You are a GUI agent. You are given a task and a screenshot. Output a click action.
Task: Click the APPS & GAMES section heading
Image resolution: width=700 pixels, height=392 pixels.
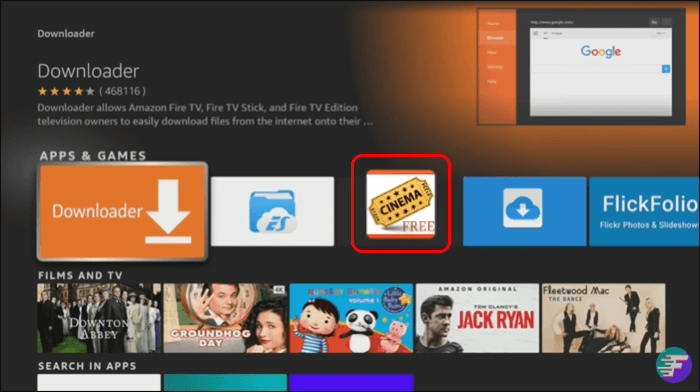tap(93, 155)
